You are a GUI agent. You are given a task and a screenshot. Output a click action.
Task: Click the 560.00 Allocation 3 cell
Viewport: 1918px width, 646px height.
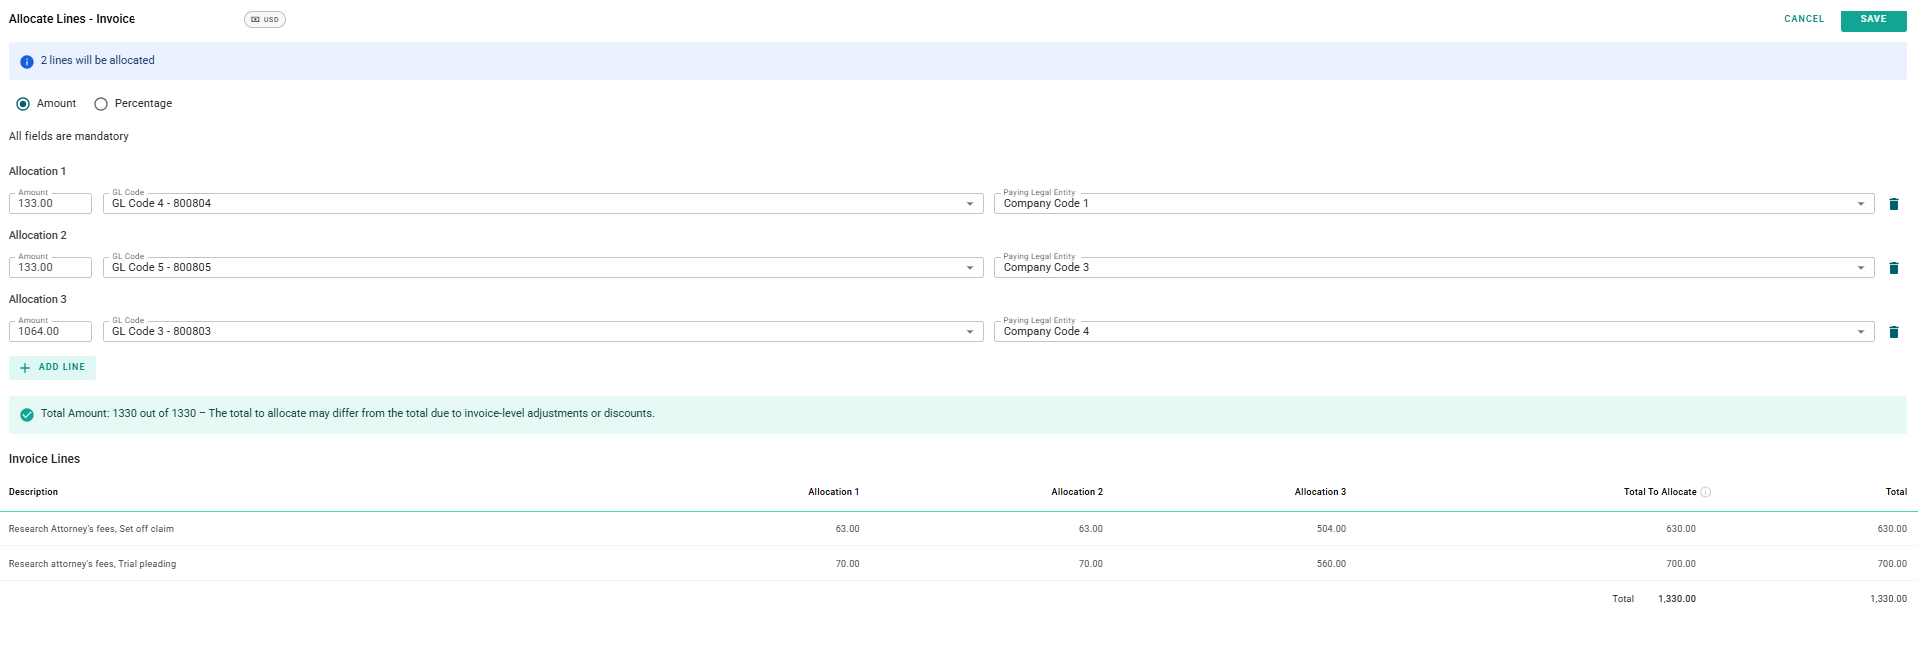1331,564
